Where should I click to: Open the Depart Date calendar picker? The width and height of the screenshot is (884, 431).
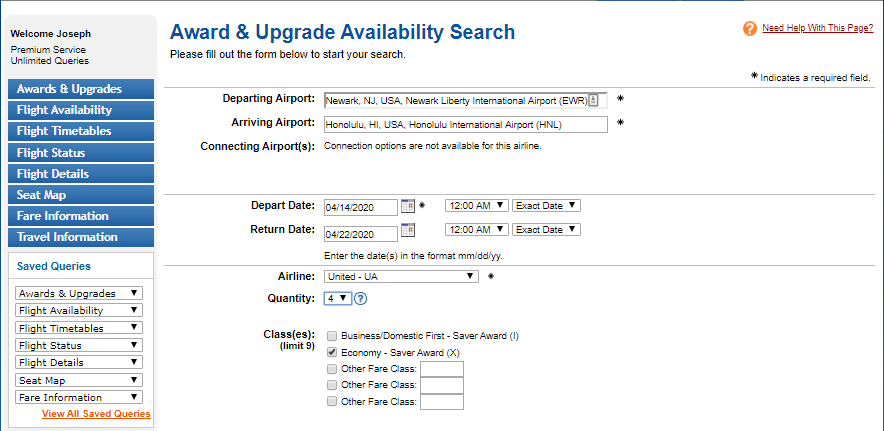click(408, 206)
